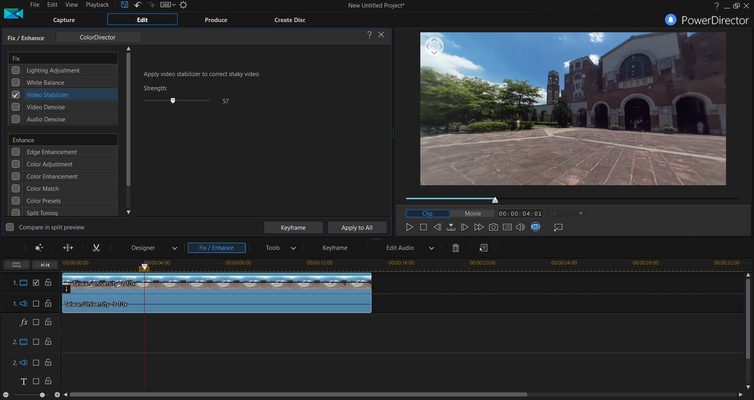
Task: Enable the 360 video mode icon
Action: 535,227
